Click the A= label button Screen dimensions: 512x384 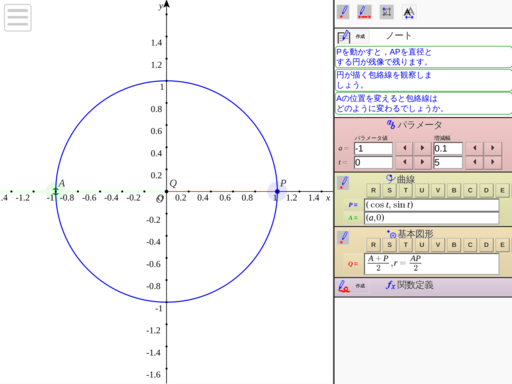click(x=353, y=218)
